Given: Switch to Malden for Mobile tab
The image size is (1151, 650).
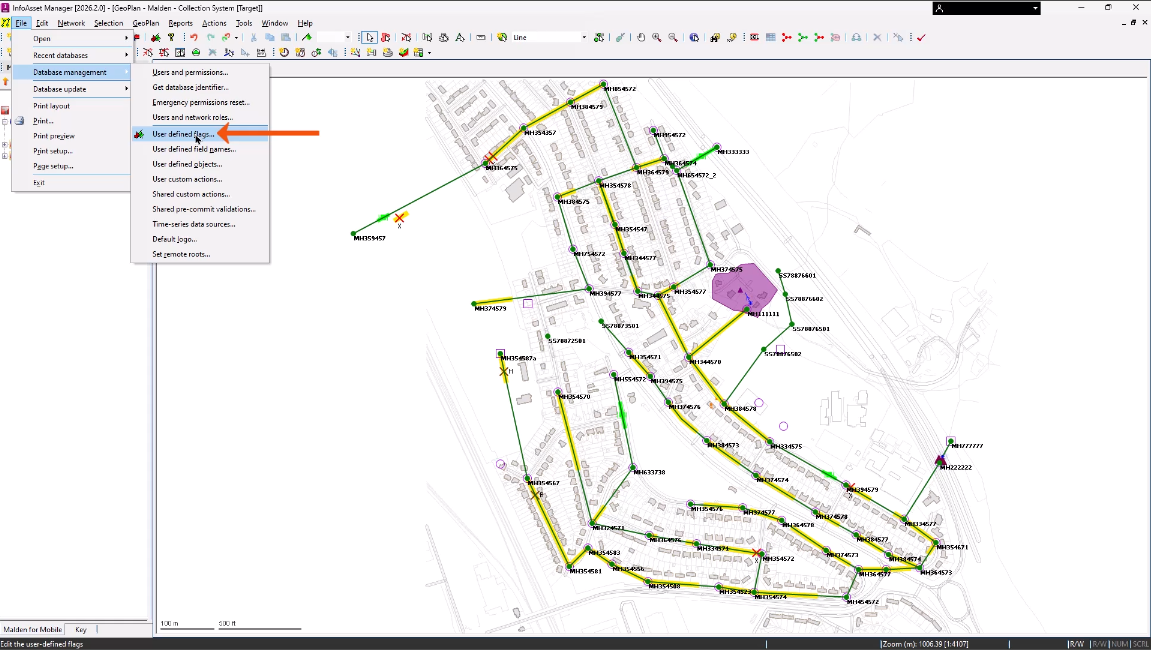Looking at the screenshot, I should click(33, 630).
